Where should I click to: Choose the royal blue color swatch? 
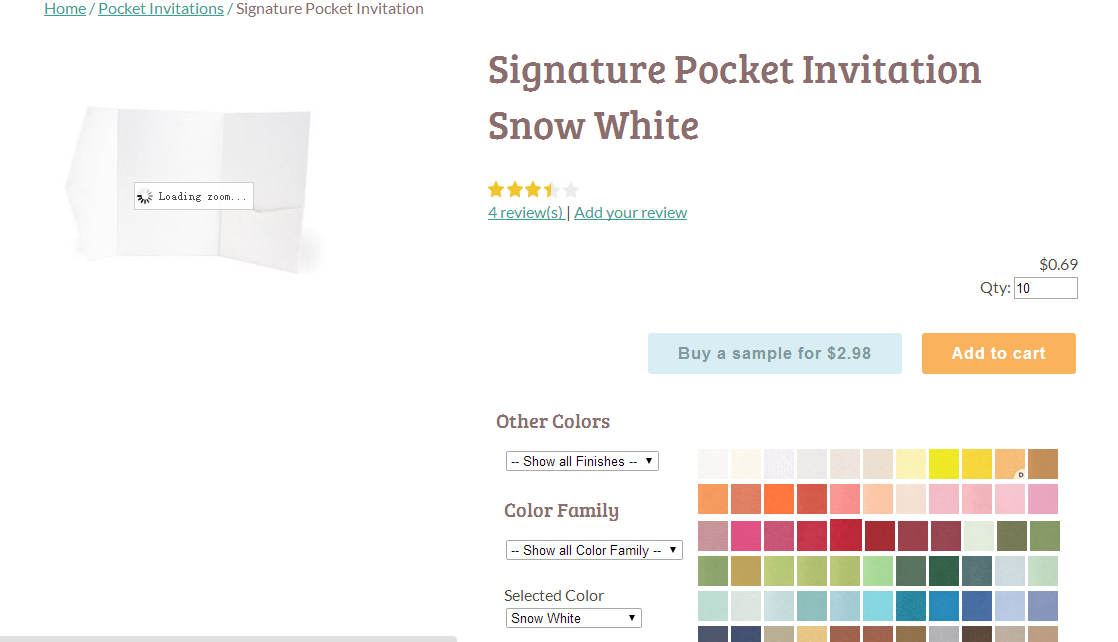[976, 606]
